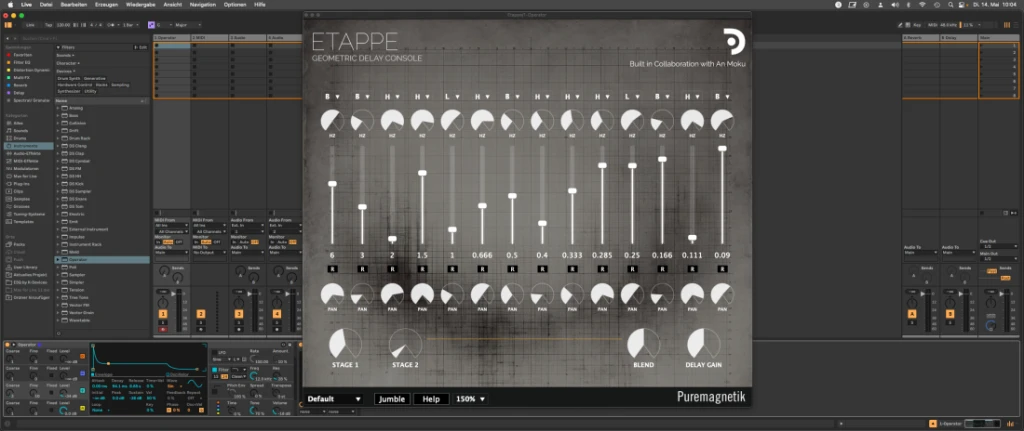Viewport: 1024px width, 431px height.
Task: Collapse the Filters section in Live browser
Action: pyautogui.click(x=57, y=47)
